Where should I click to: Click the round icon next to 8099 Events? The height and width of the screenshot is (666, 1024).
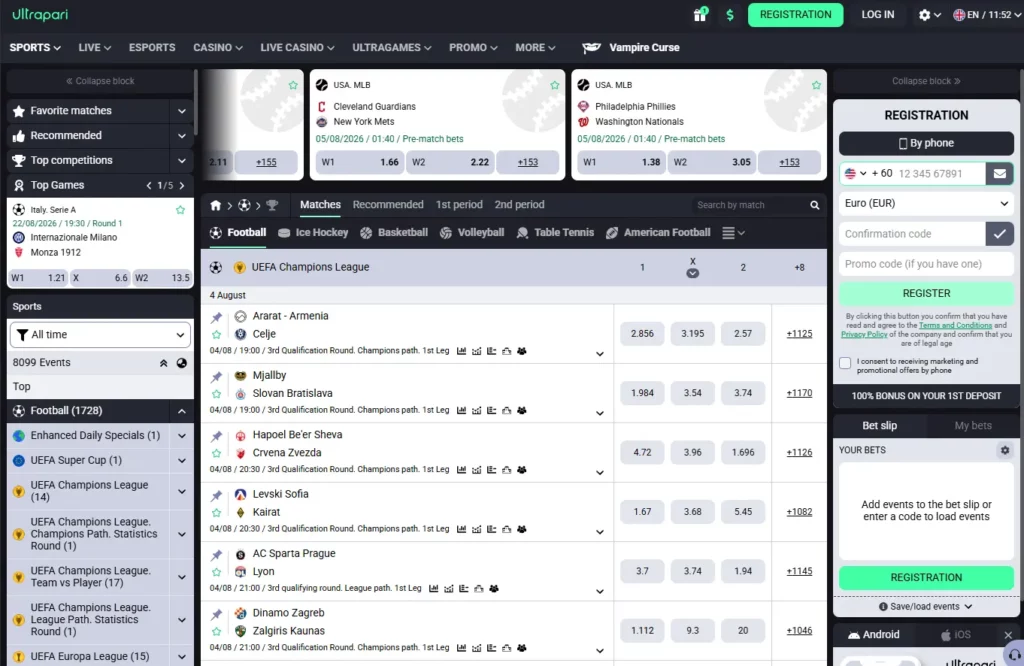pyautogui.click(x=182, y=363)
